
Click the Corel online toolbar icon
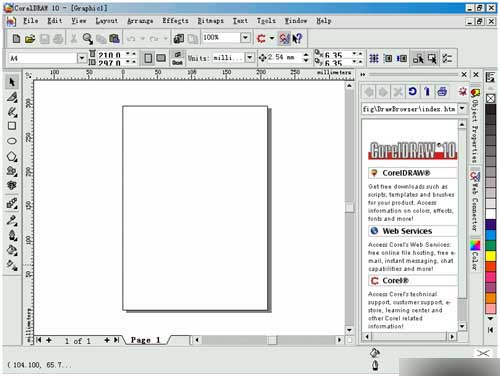point(284,39)
